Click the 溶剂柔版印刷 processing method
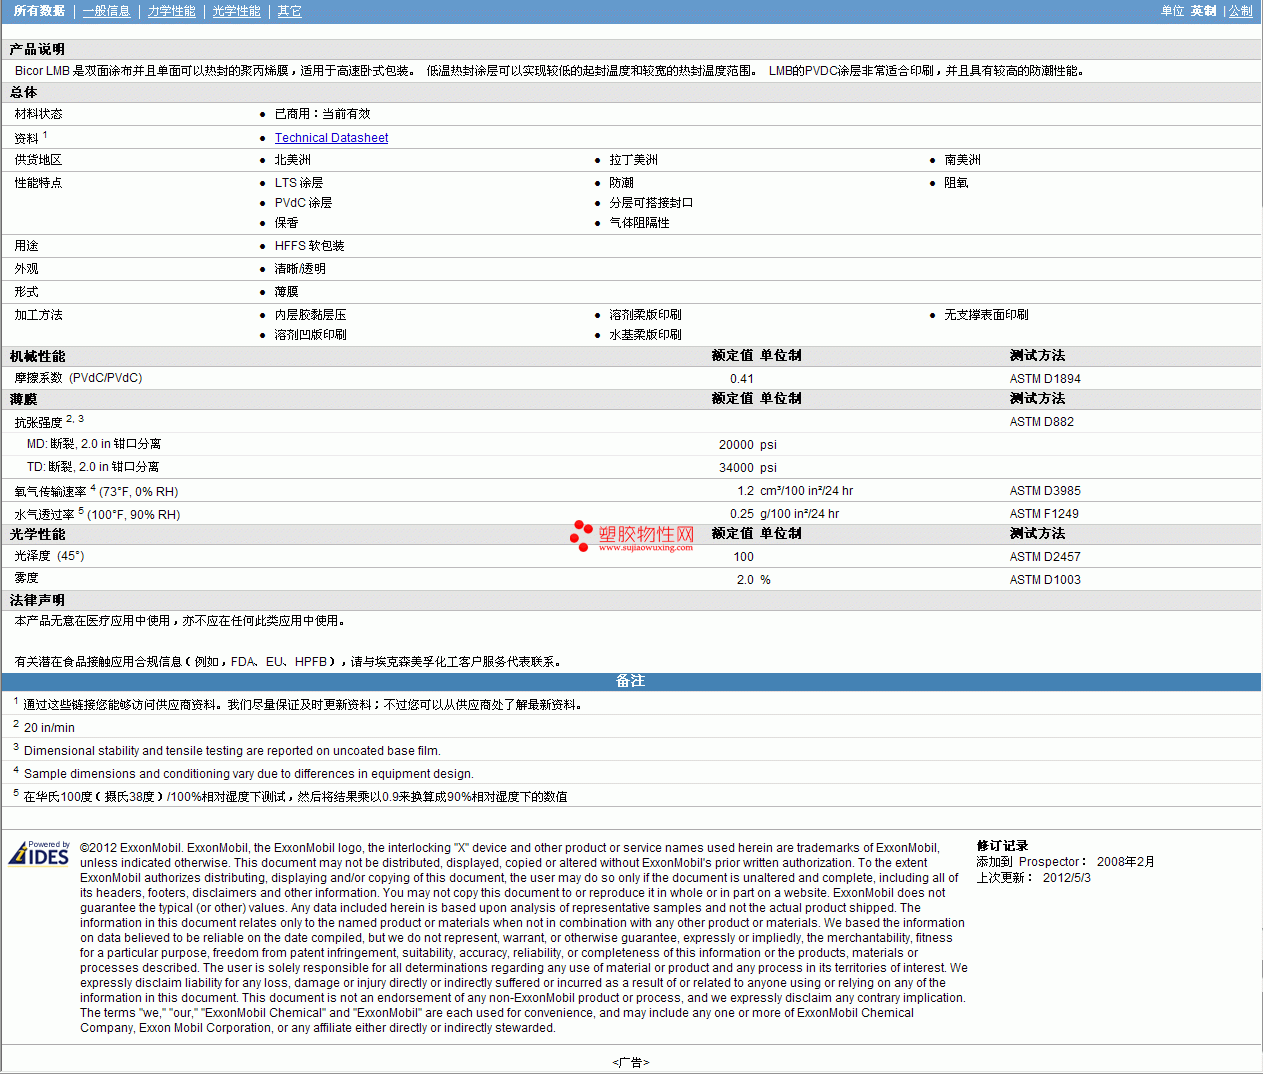The width and height of the screenshot is (1263, 1074). [x=645, y=315]
